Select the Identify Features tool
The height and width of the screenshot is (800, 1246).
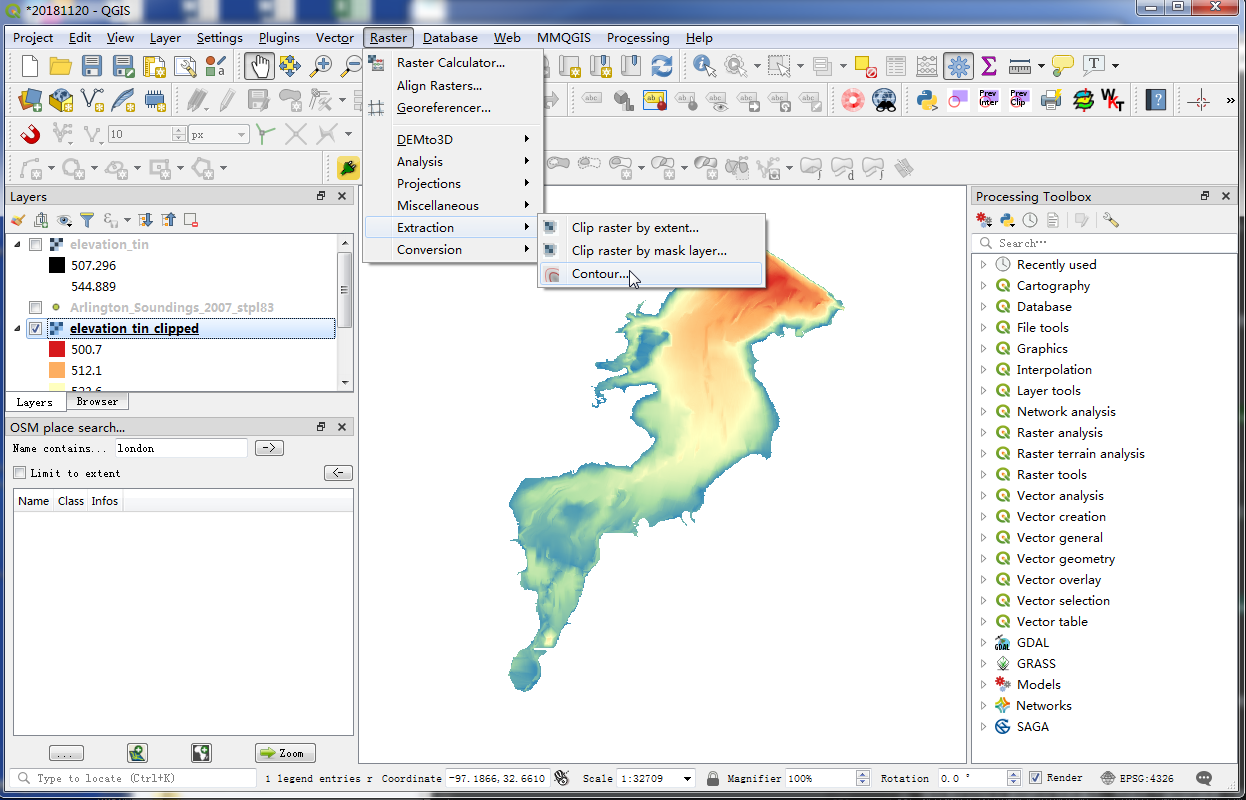click(703, 67)
